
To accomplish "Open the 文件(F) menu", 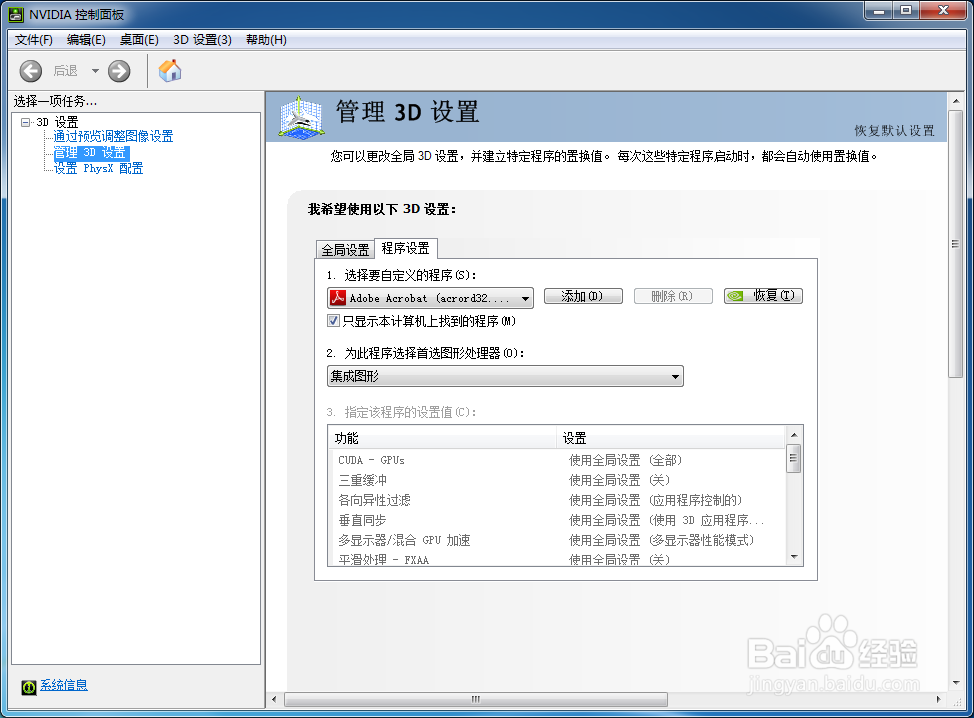I will click(34, 40).
